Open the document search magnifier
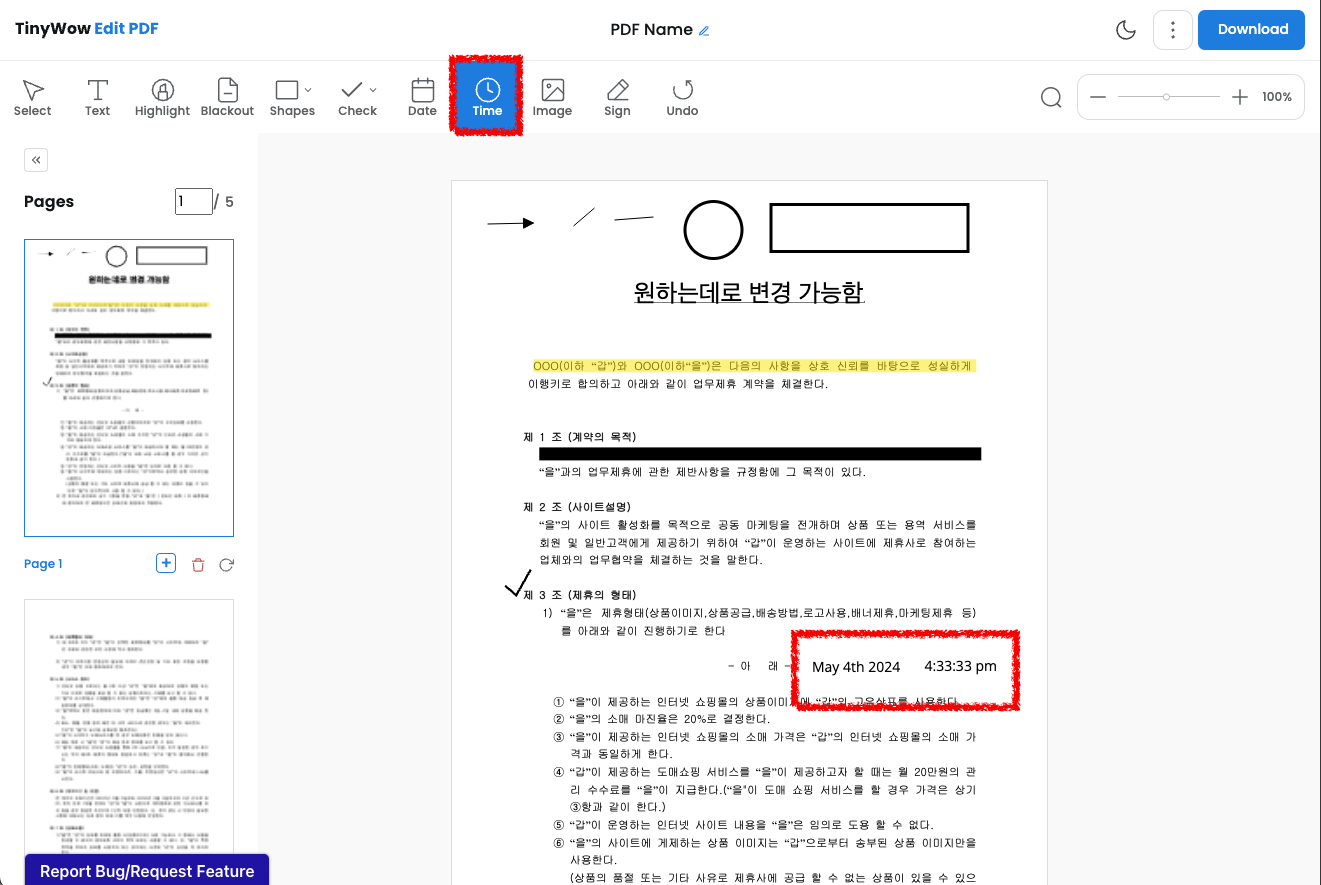 pyautogui.click(x=1050, y=97)
